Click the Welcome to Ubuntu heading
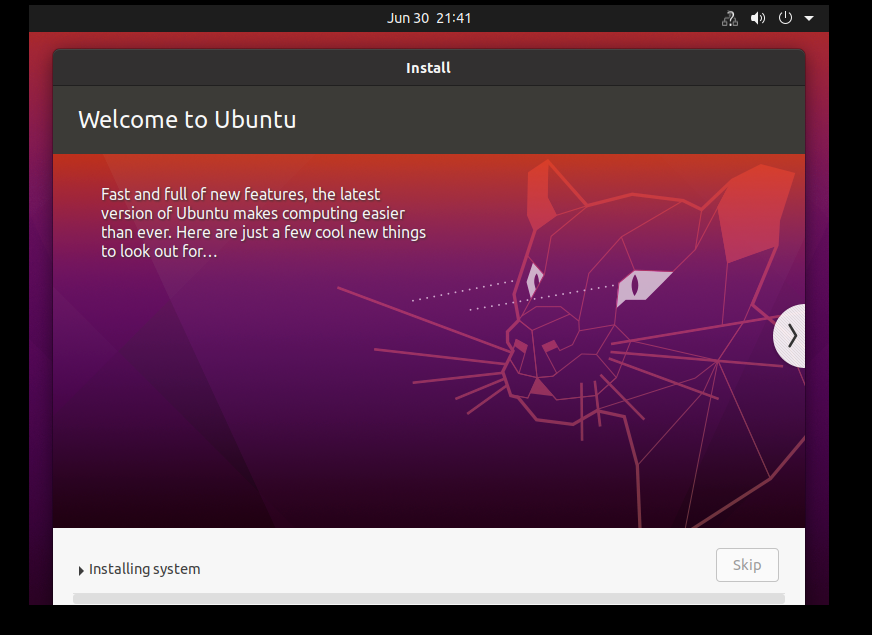 click(x=187, y=120)
